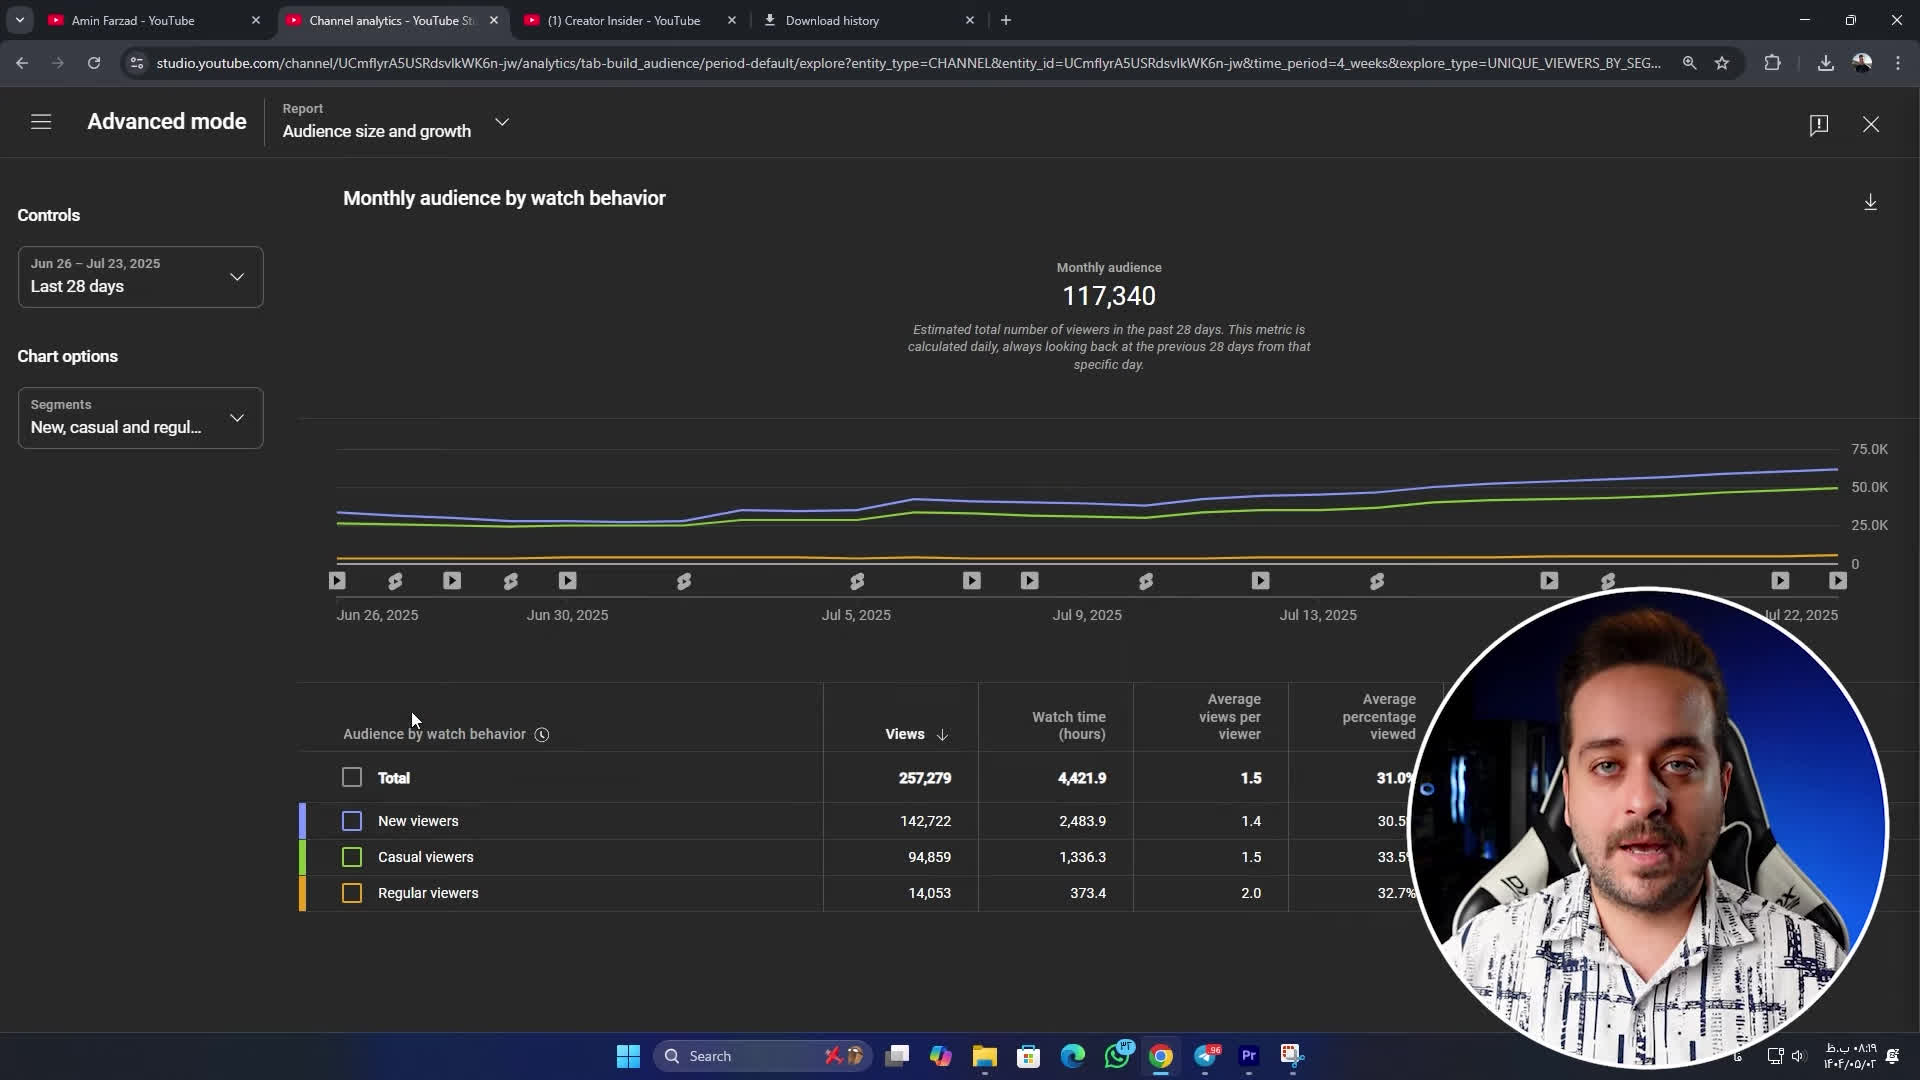Toggle the New viewers checkbox
Viewport: 1920px width, 1080px height.
(352, 821)
